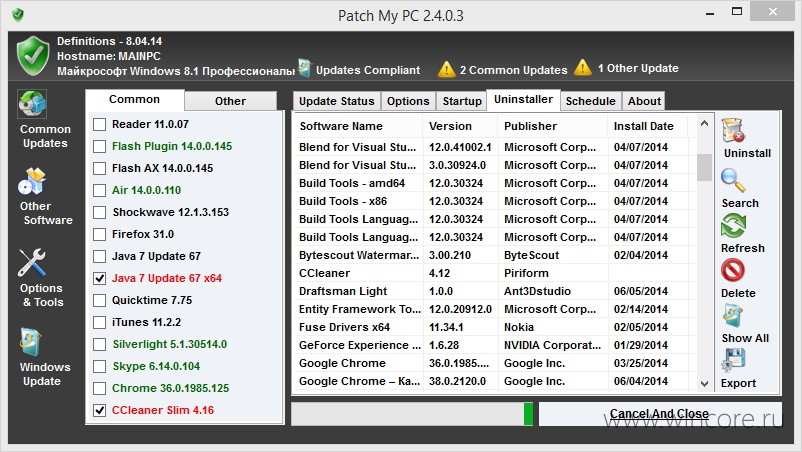Select the Build Tools - x86 row
The height and width of the screenshot is (452, 802).
point(495,201)
